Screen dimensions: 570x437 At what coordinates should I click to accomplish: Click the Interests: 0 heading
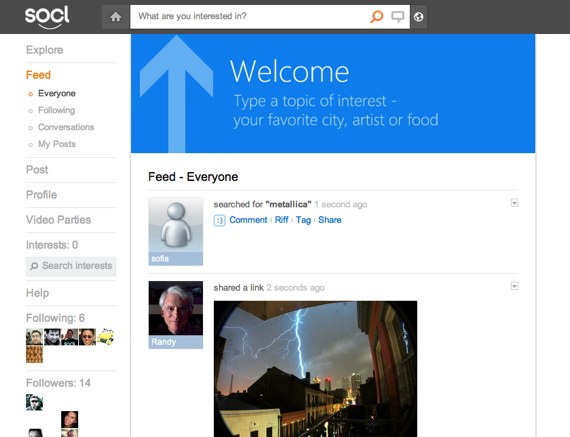pyautogui.click(x=52, y=245)
